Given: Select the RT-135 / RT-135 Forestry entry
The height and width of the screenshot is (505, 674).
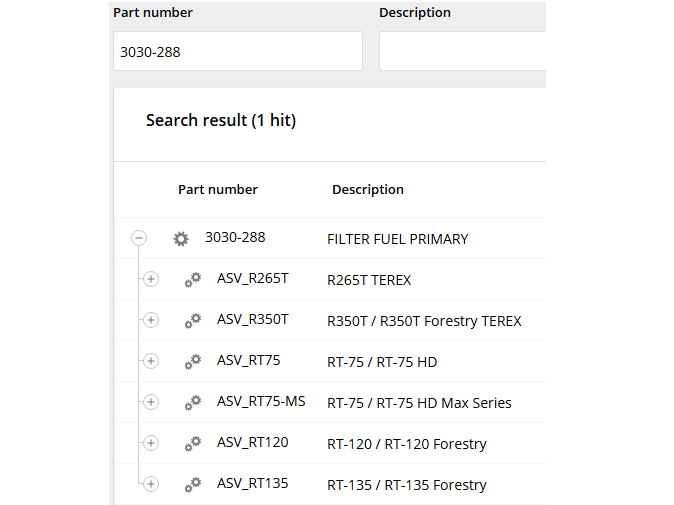Looking at the screenshot, I should (x=406, y=485).
